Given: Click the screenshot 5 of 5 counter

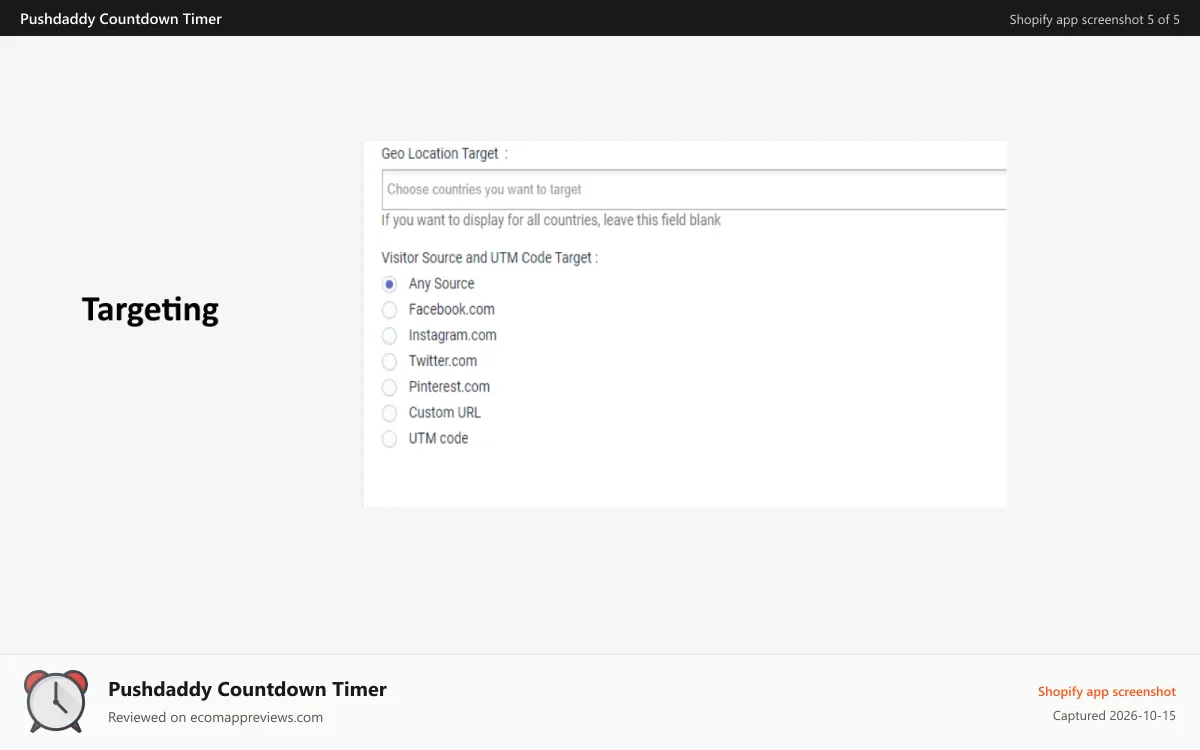Looking at the screenshot, I should pyautogui.click(x=1095, y=19).
